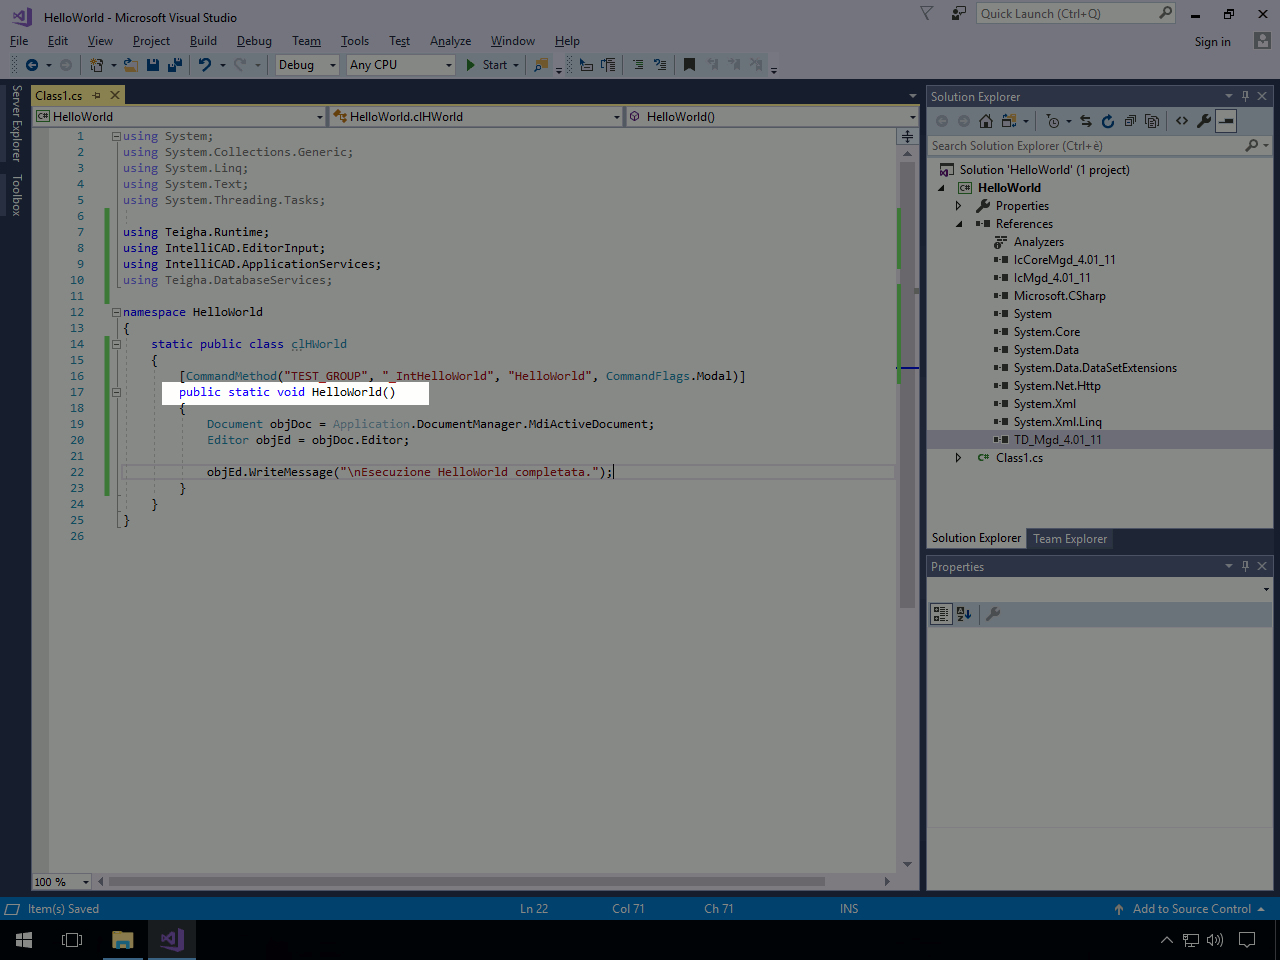Open the 100 % zoom level dropdown
Viewport: 1280px width, 960px height.
[x=62, y=882]
